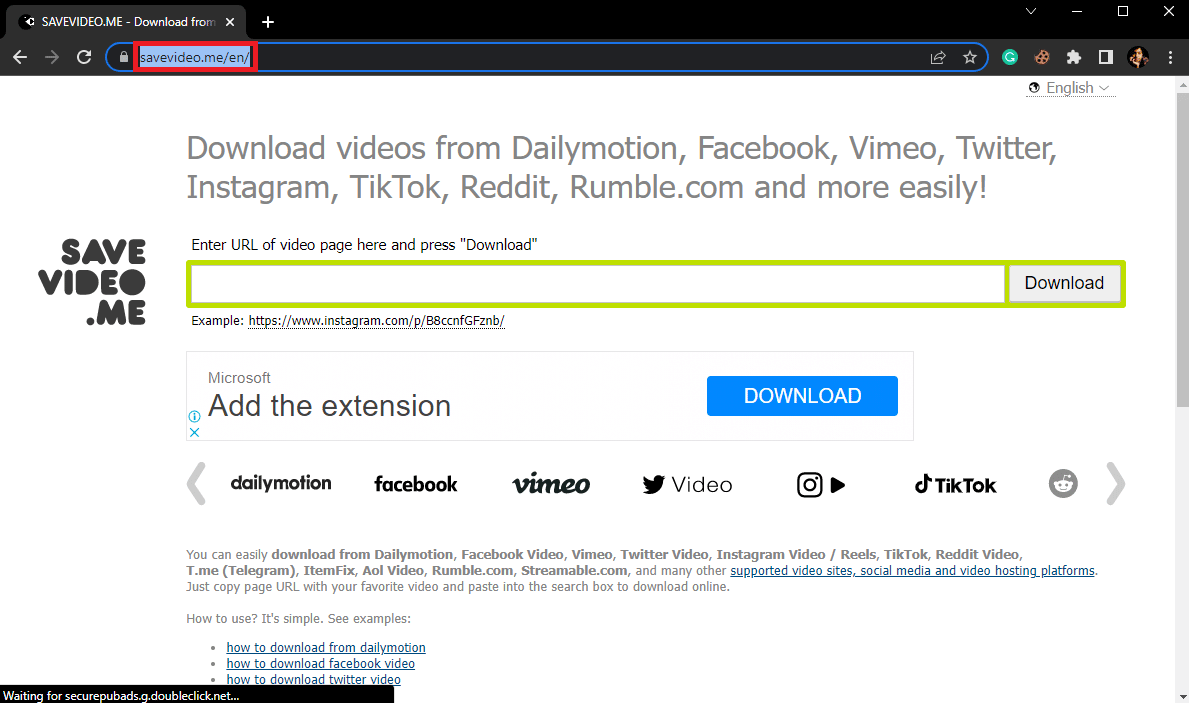Screen dimensions: 1189x703
Task: Toggle the browser side panel icon
Action: point(1106,57)
